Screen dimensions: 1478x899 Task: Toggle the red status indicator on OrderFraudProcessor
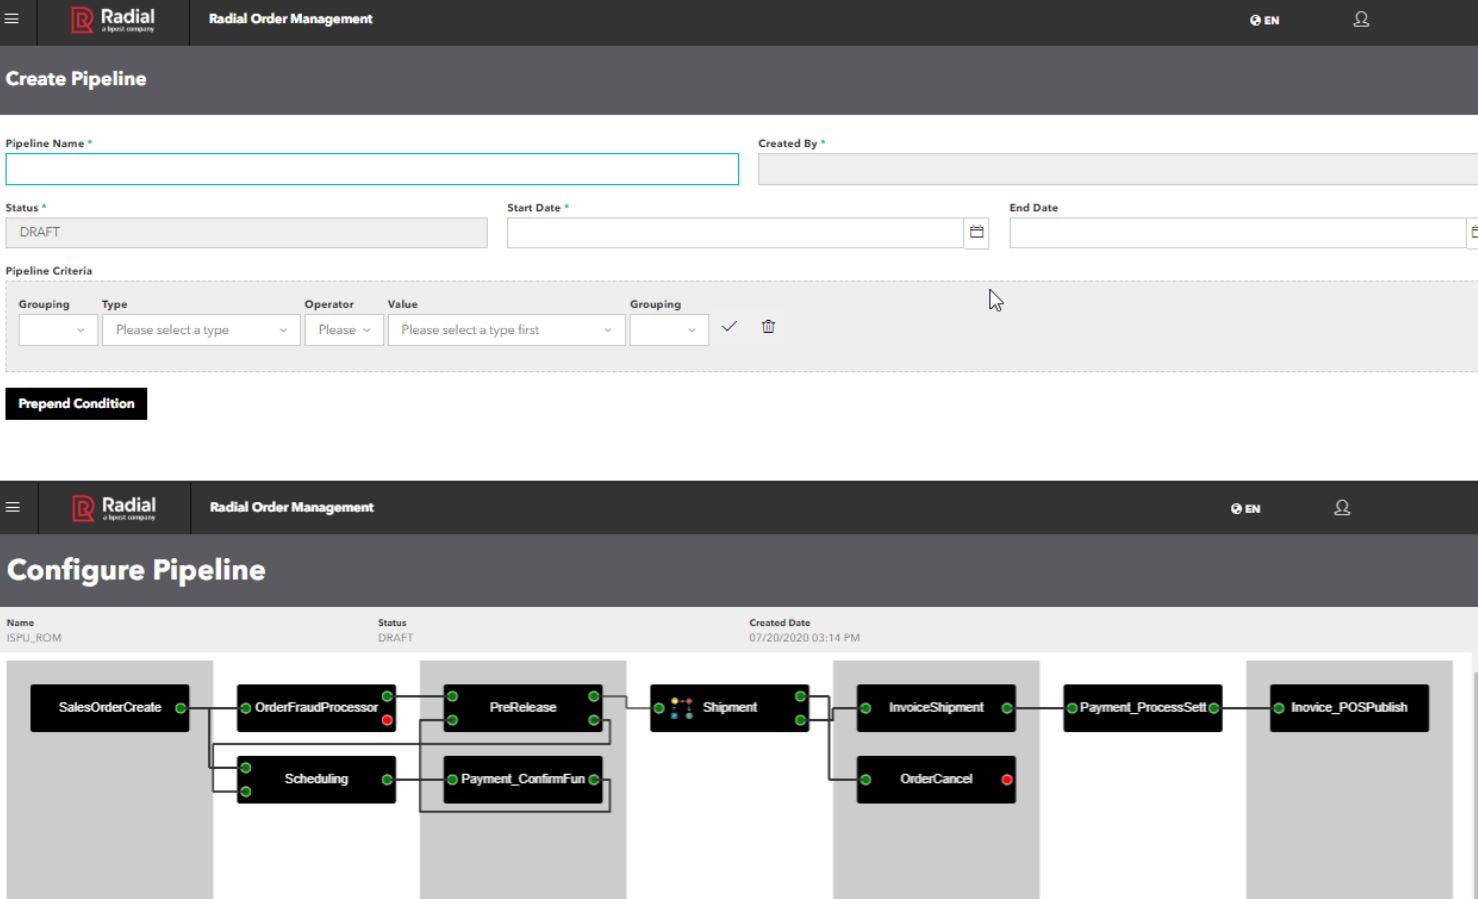click(389, 718)
